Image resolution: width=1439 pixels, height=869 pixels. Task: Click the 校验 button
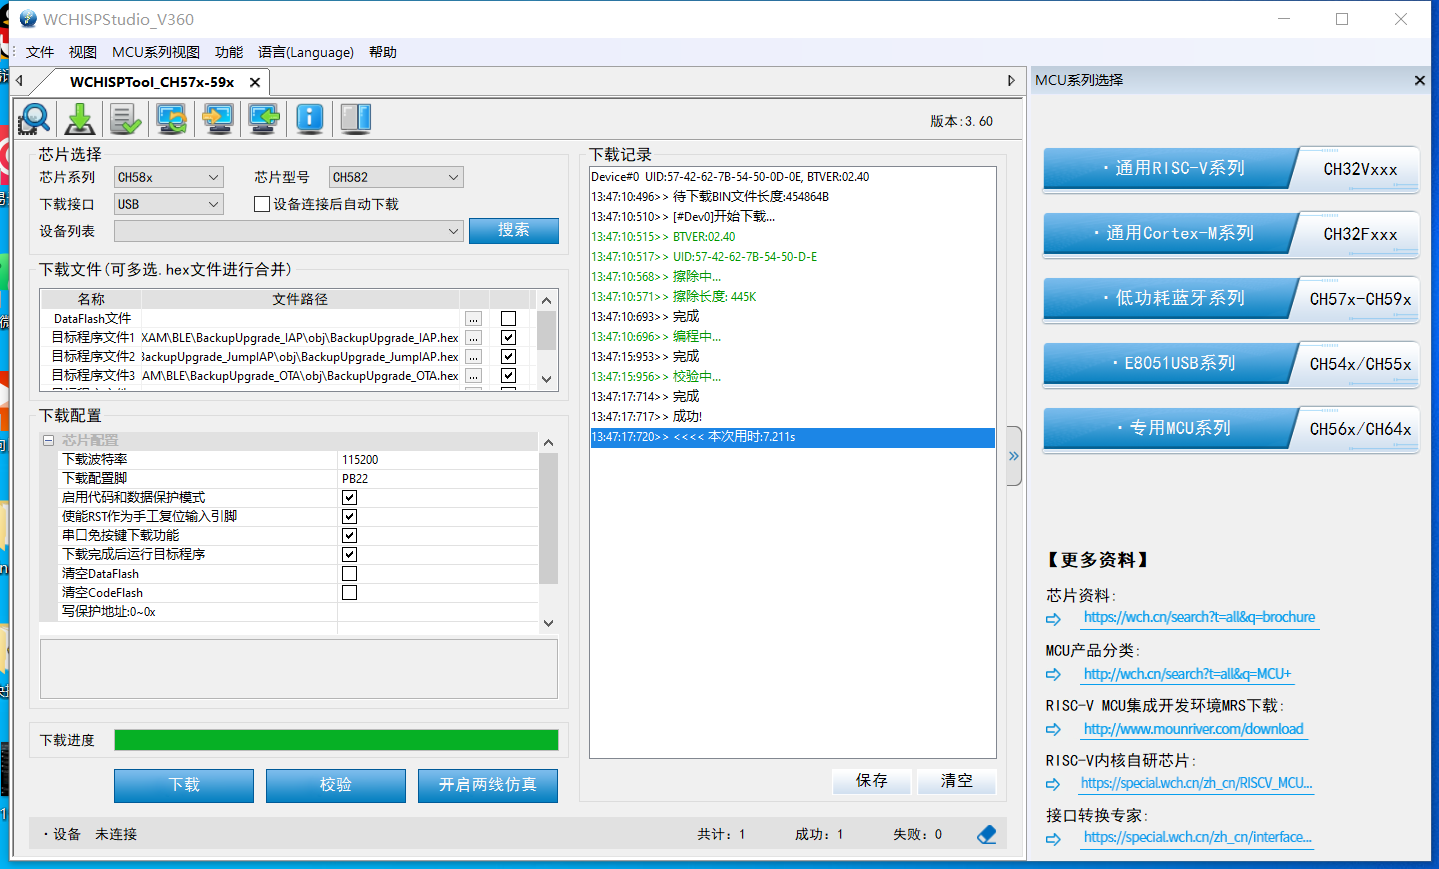[336, 786]
